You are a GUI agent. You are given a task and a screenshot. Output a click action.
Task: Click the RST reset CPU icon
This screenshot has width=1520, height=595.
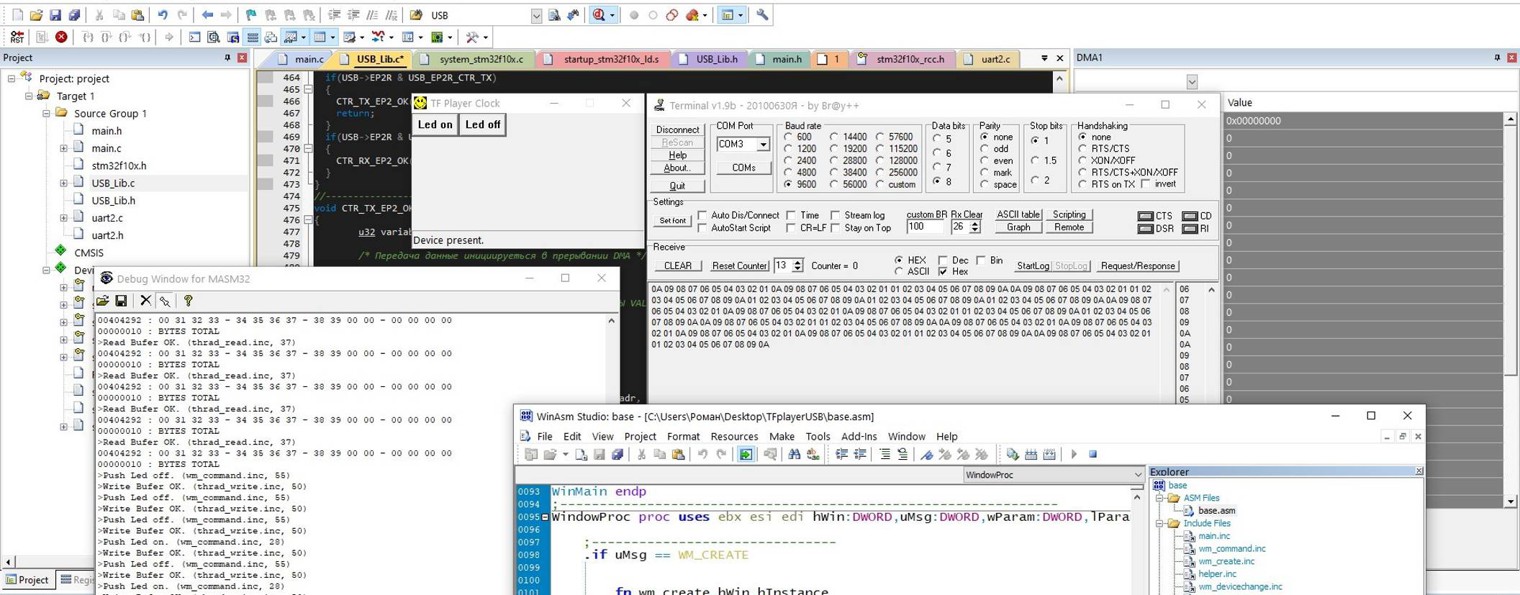(17, 37)
